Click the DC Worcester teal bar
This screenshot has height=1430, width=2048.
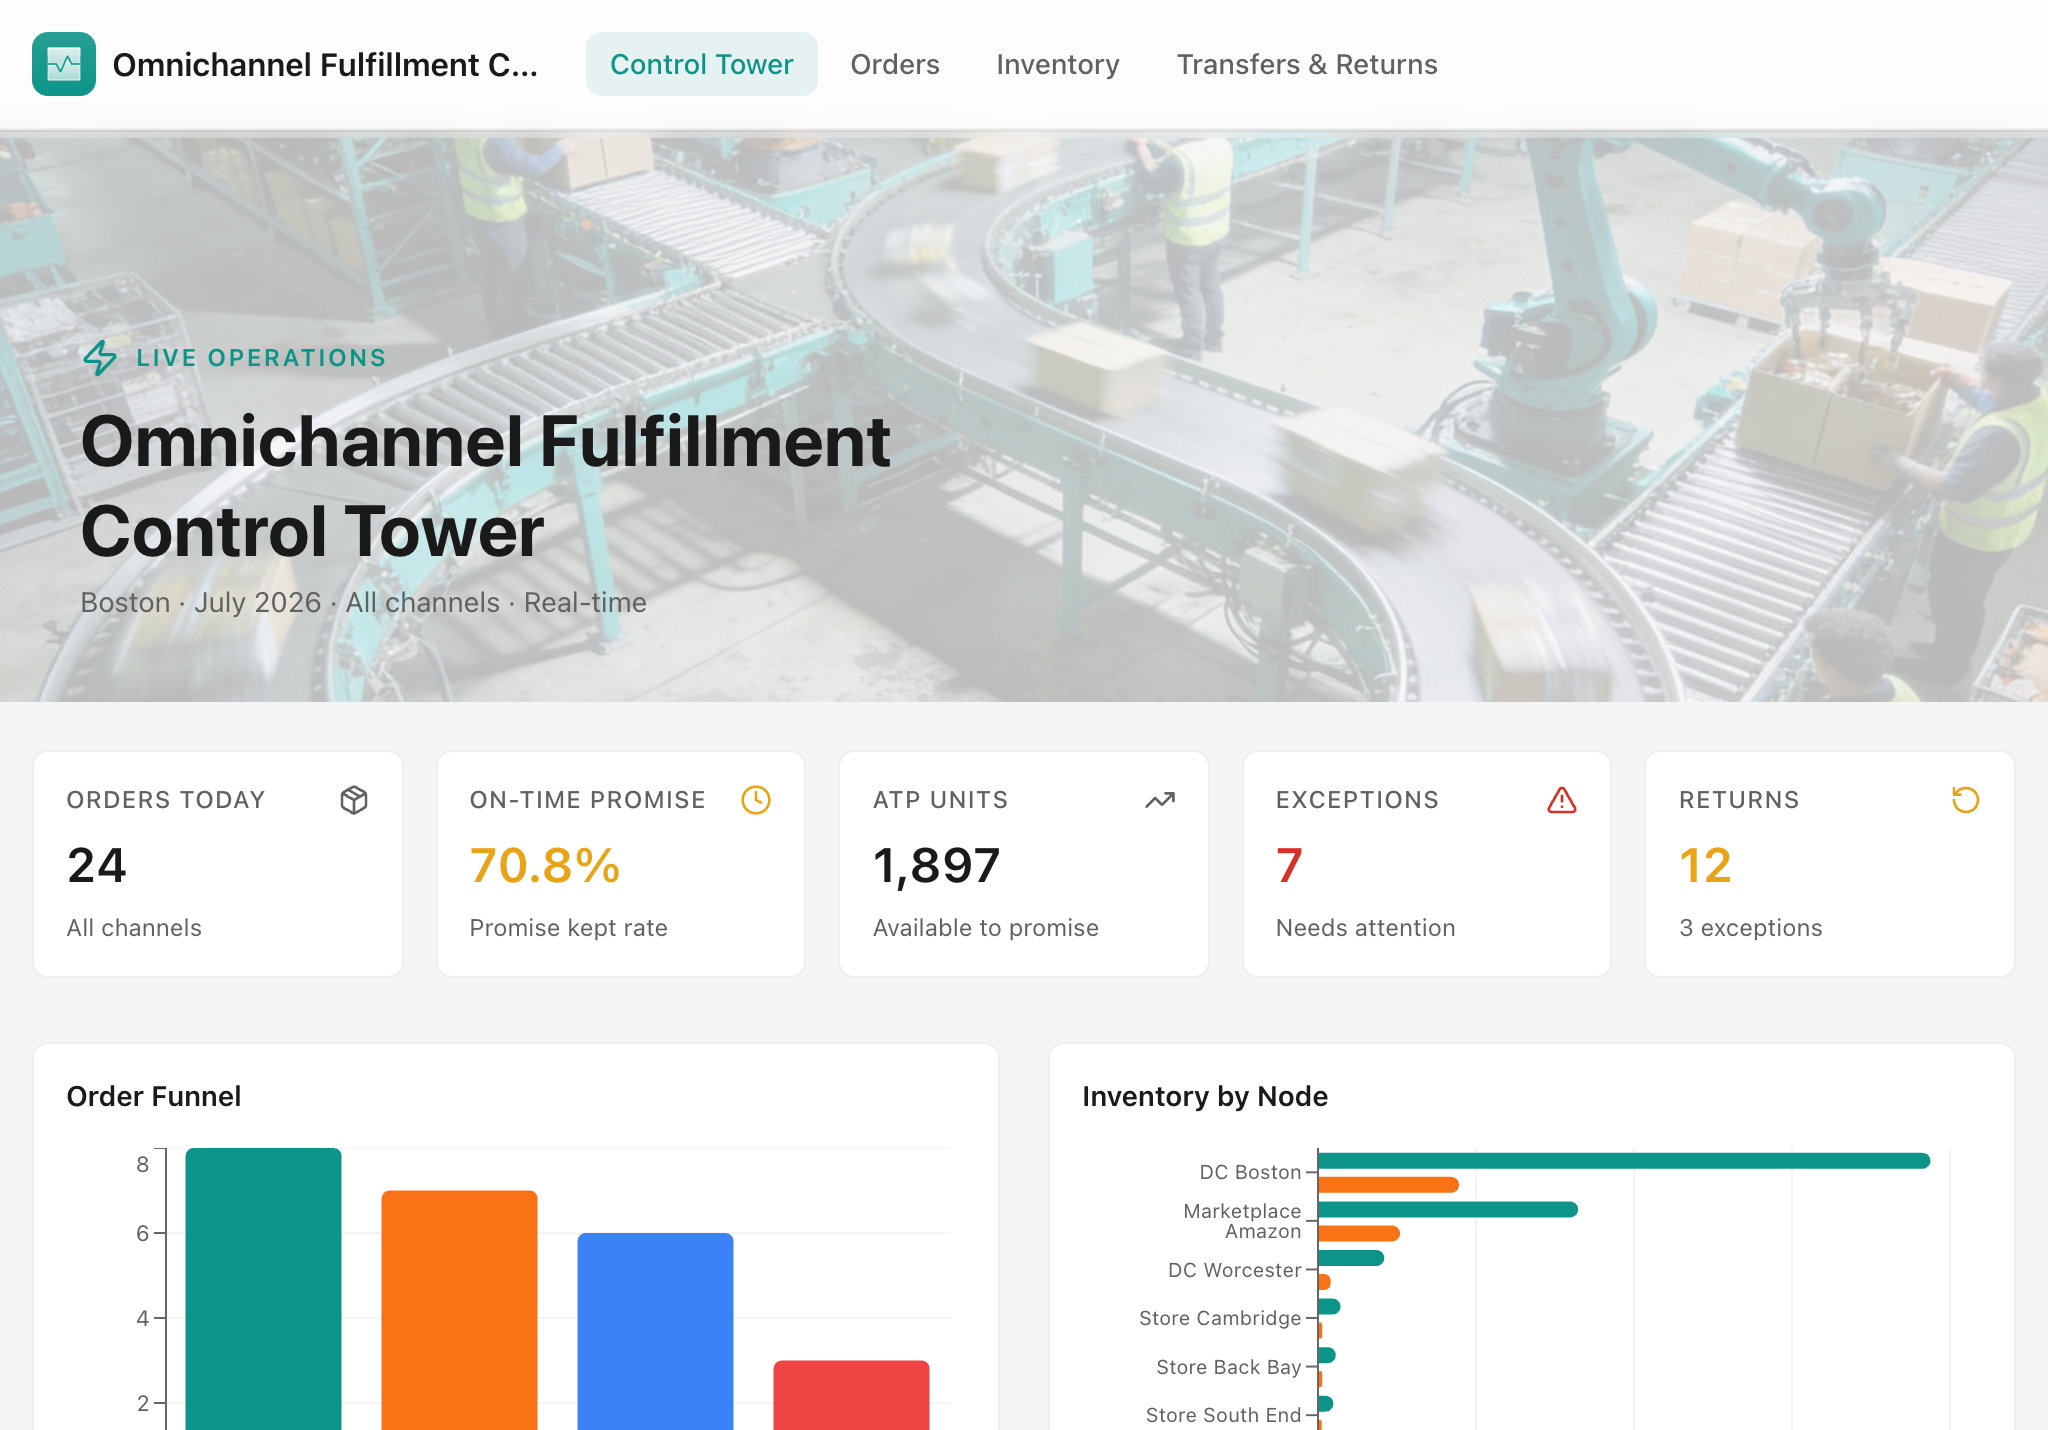(1351, 1258)
